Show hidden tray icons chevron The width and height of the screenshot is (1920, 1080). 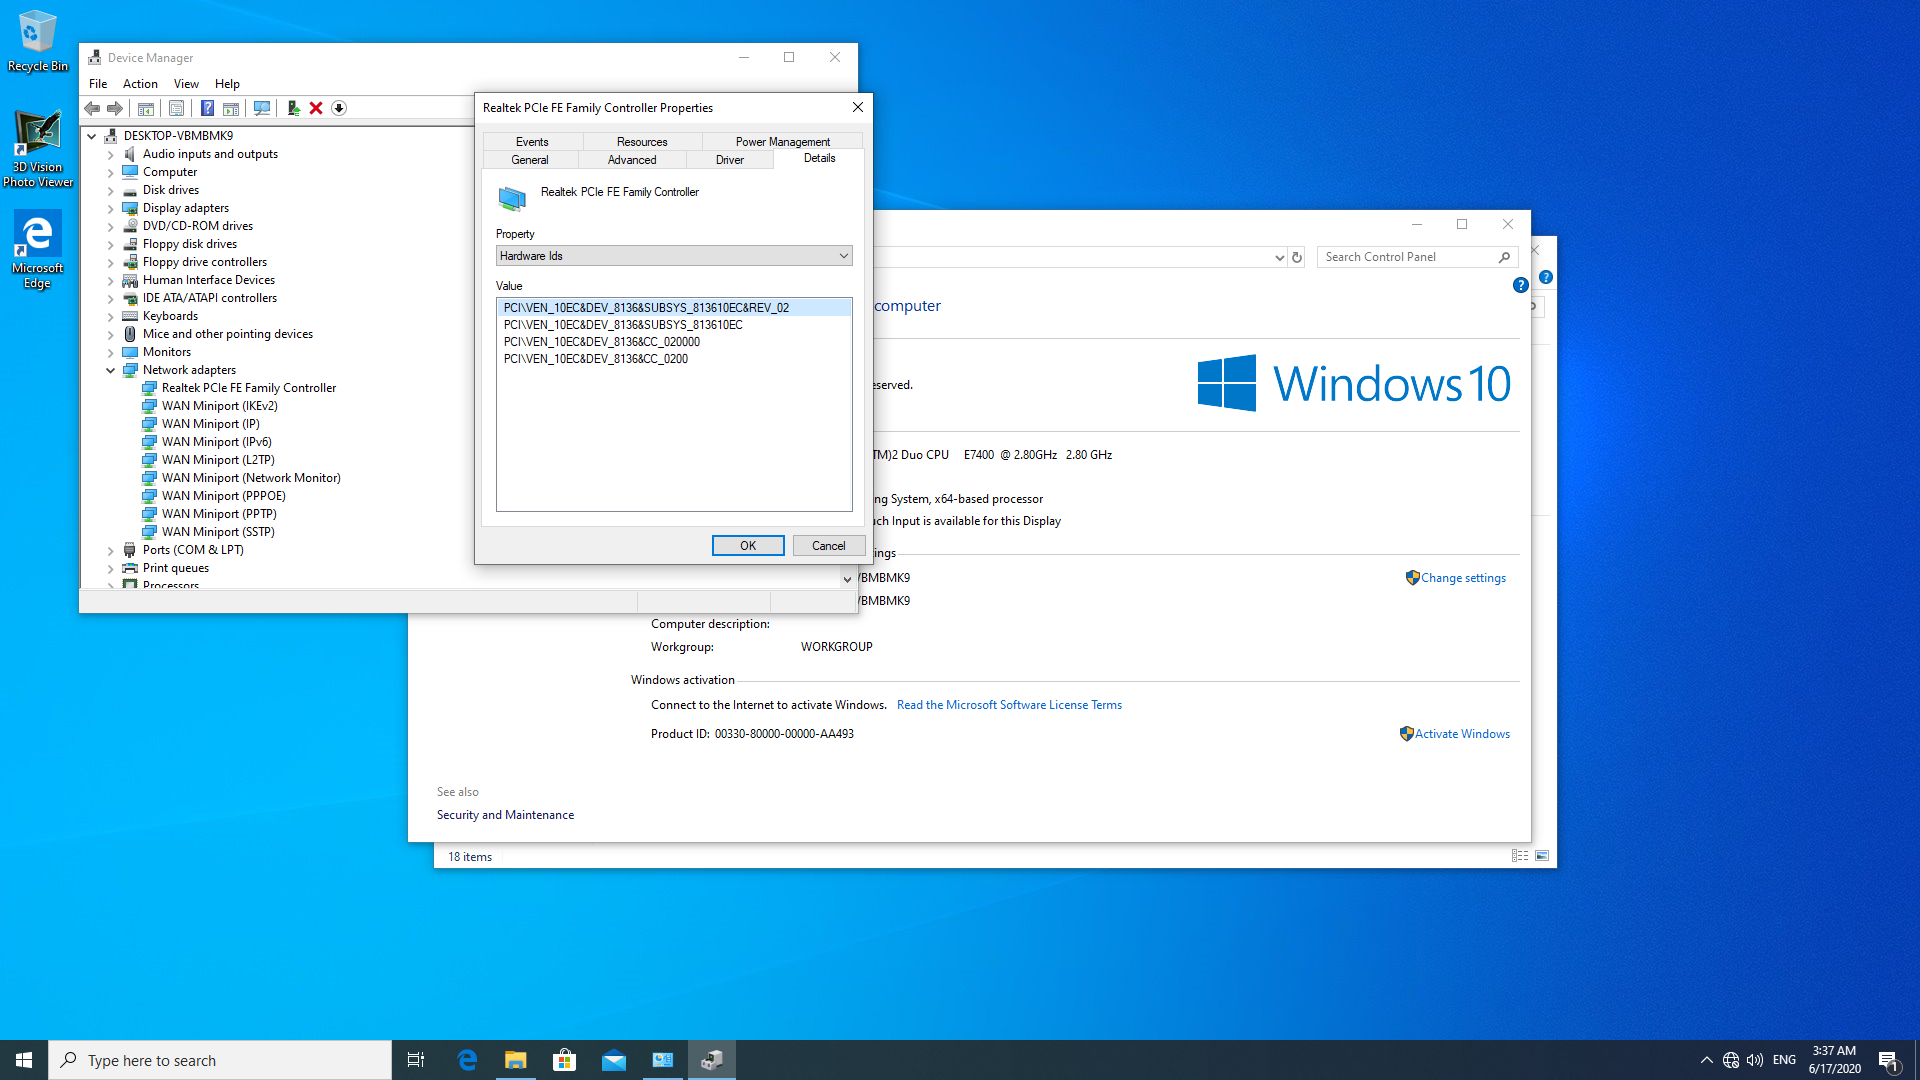(x=1706, y=1060)
